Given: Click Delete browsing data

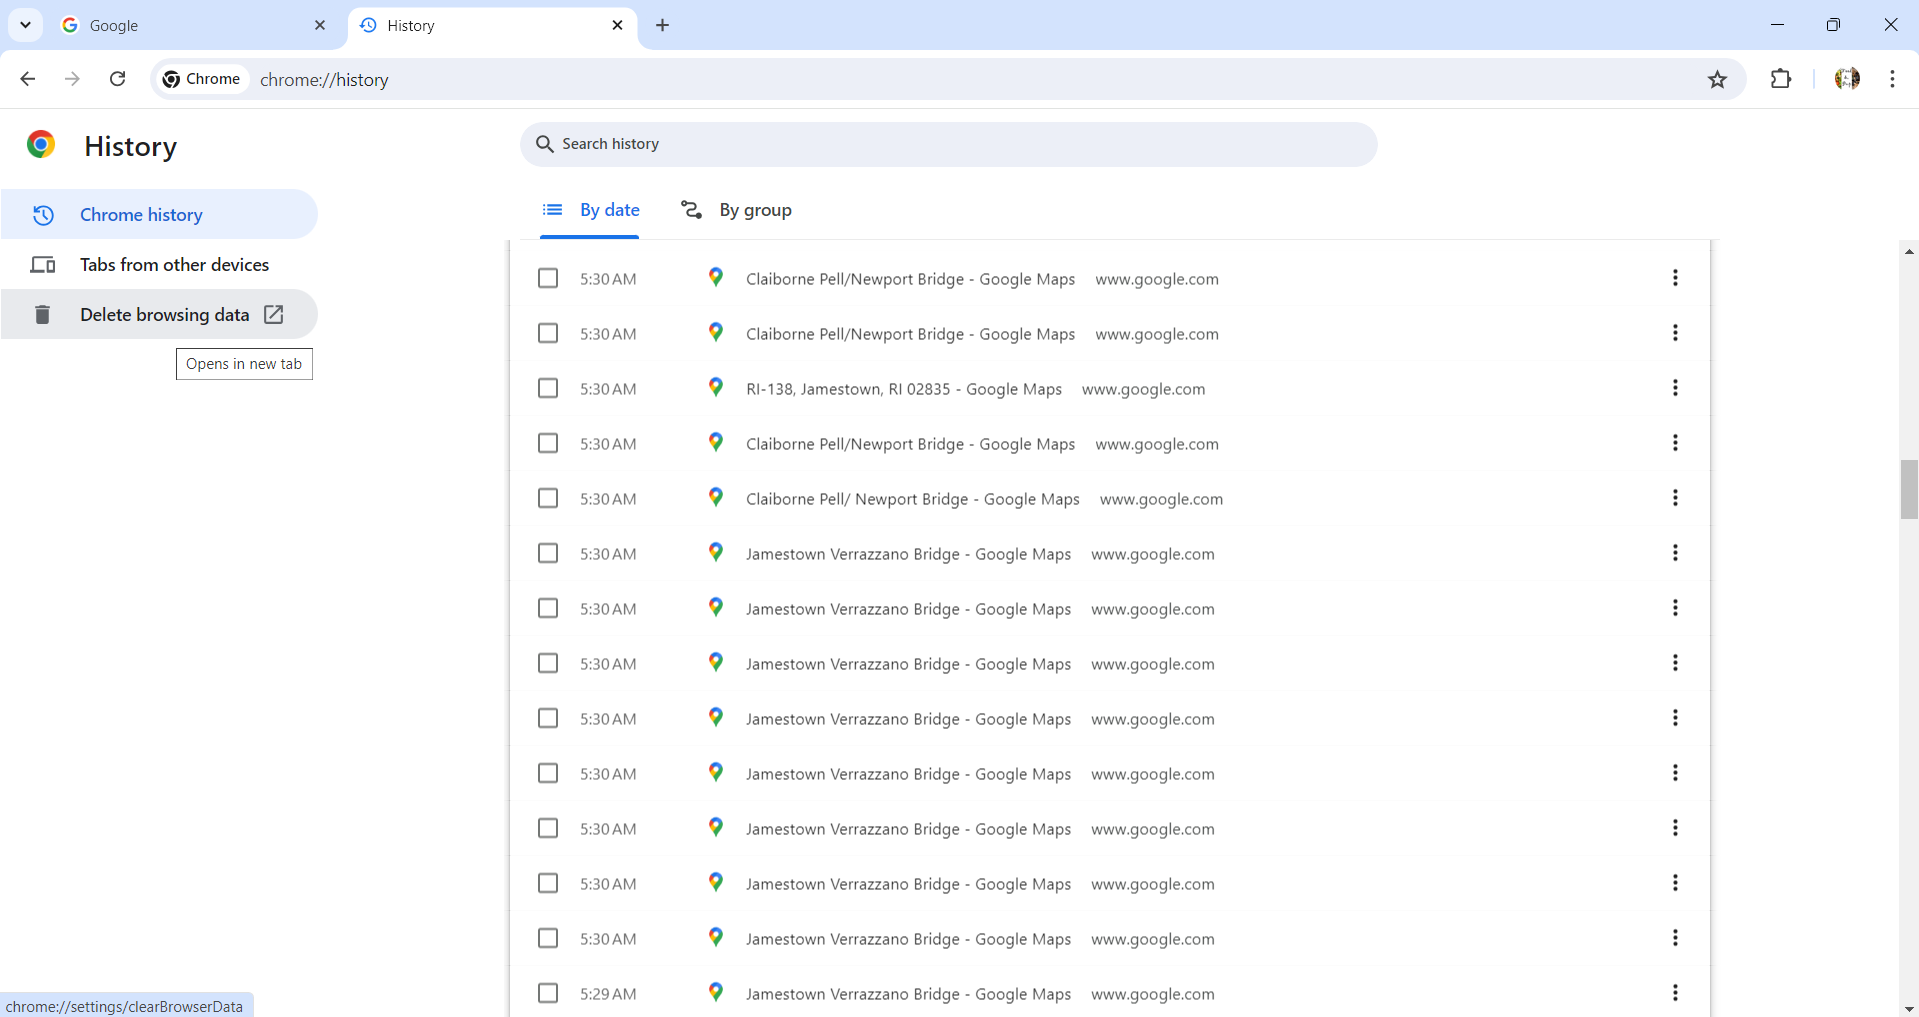Looking at the screenshot, I should (159, 315).
